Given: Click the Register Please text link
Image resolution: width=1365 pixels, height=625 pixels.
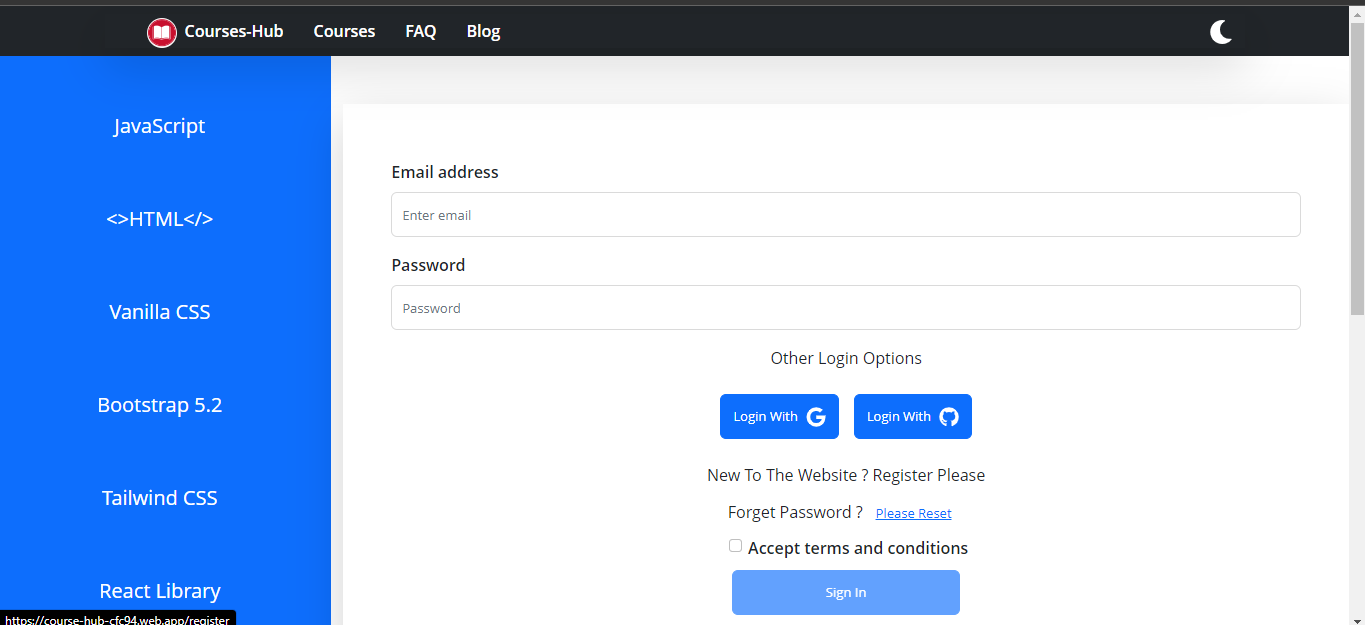Looking at the screenshot, I should (928, 475).
